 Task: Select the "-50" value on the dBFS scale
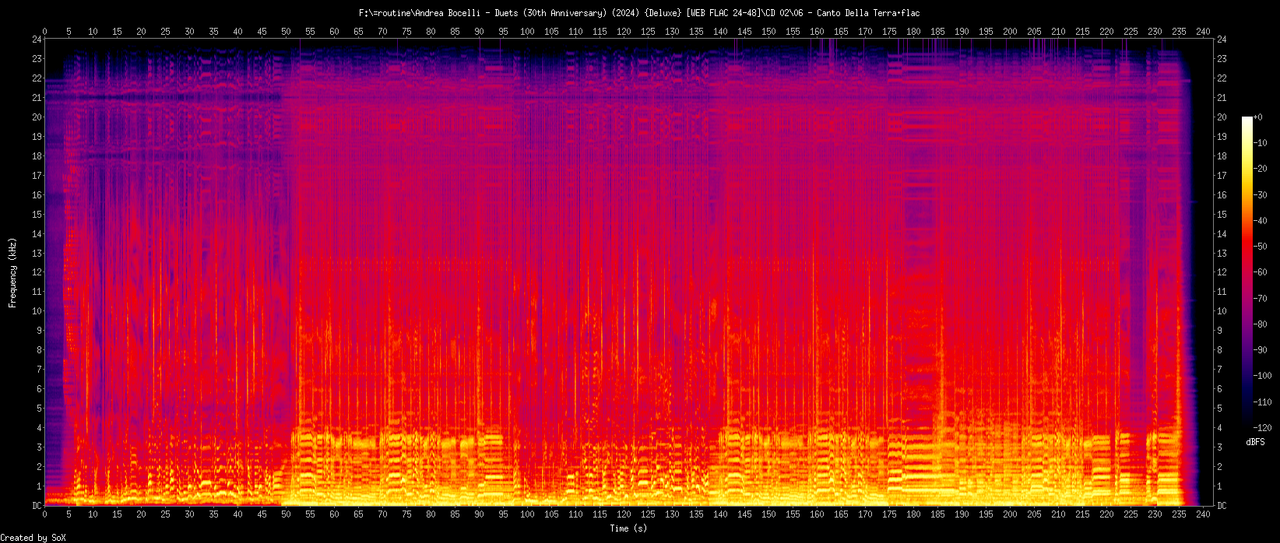click(x=1261, y=246)
